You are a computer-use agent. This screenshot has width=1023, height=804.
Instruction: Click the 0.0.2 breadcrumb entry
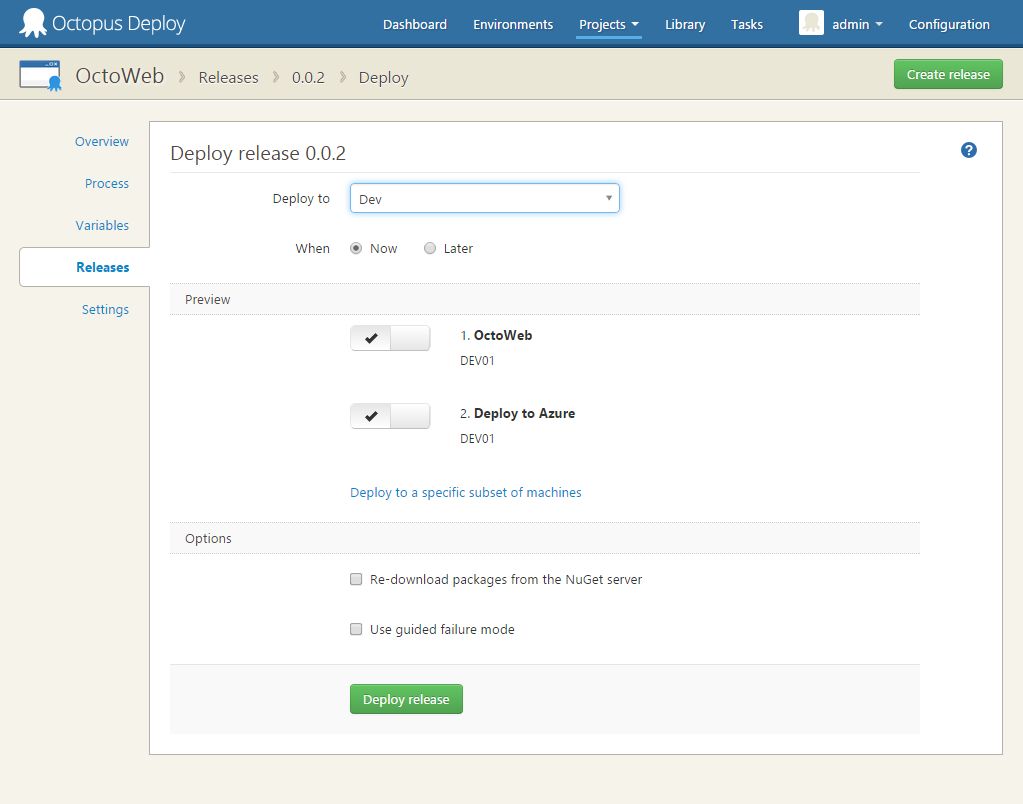point(308,77)
